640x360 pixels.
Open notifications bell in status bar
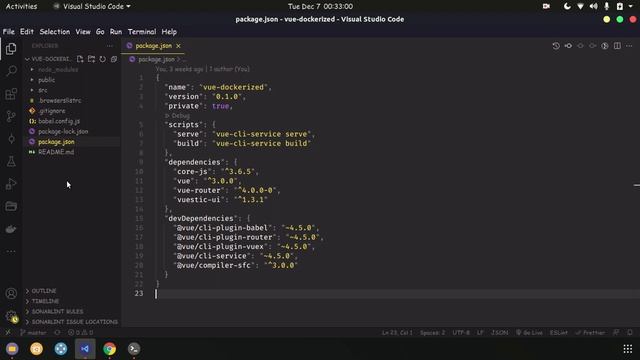coord(630,333)
